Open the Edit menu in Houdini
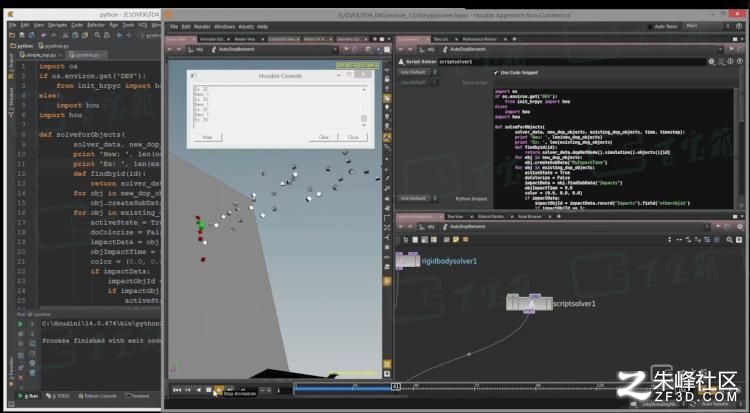This screenshot has width=750, height=413. tap(186, 27)
